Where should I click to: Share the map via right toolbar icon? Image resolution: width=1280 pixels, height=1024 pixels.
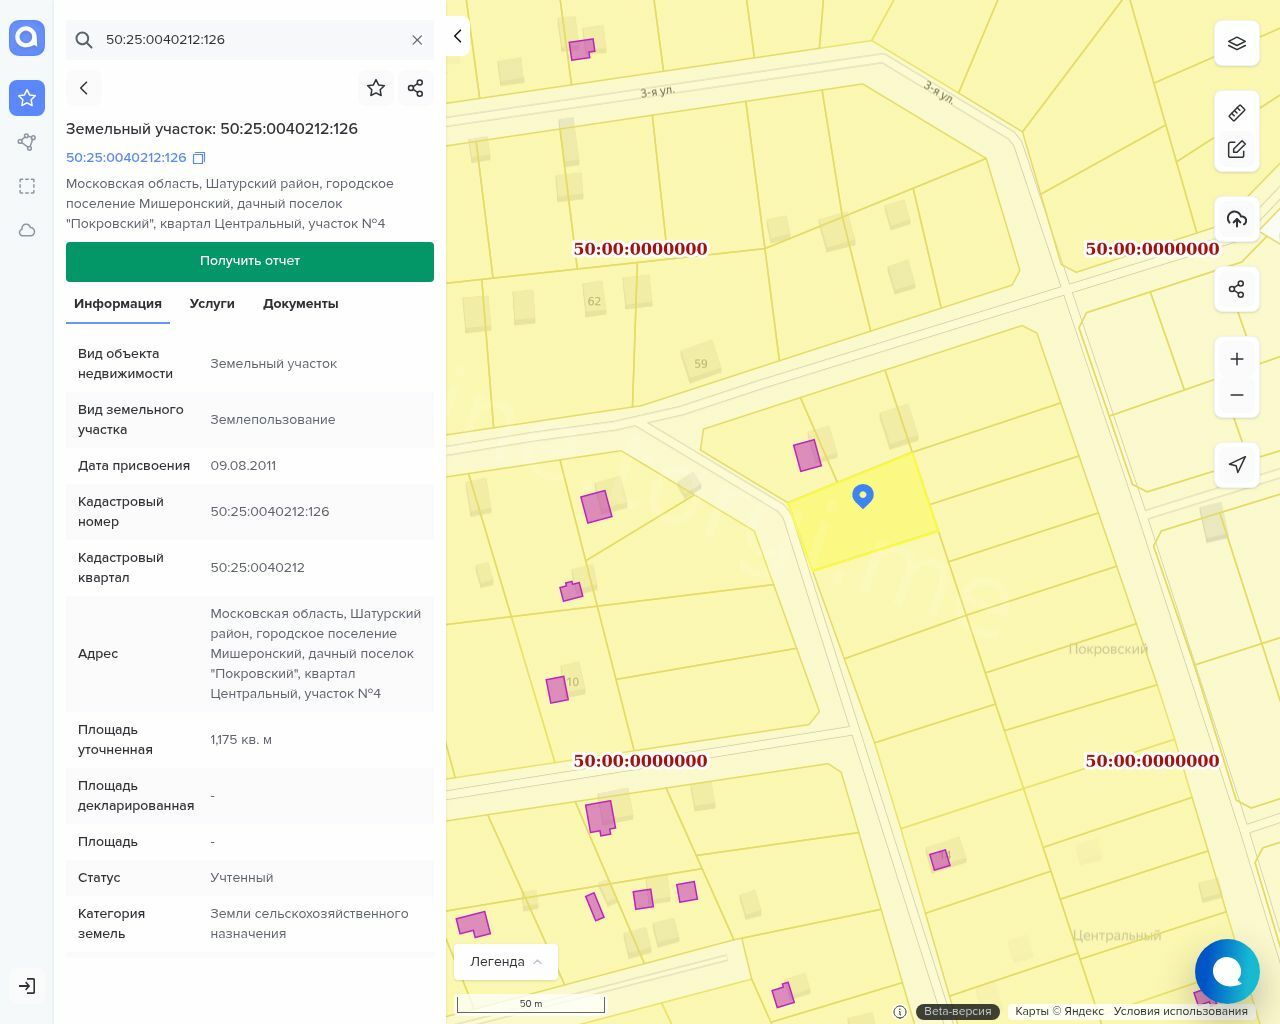[x=1237, y=289]
